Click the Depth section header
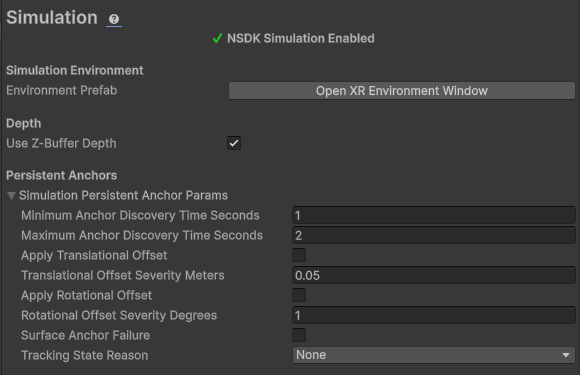The image size is (580, 375). click(24, 124)
